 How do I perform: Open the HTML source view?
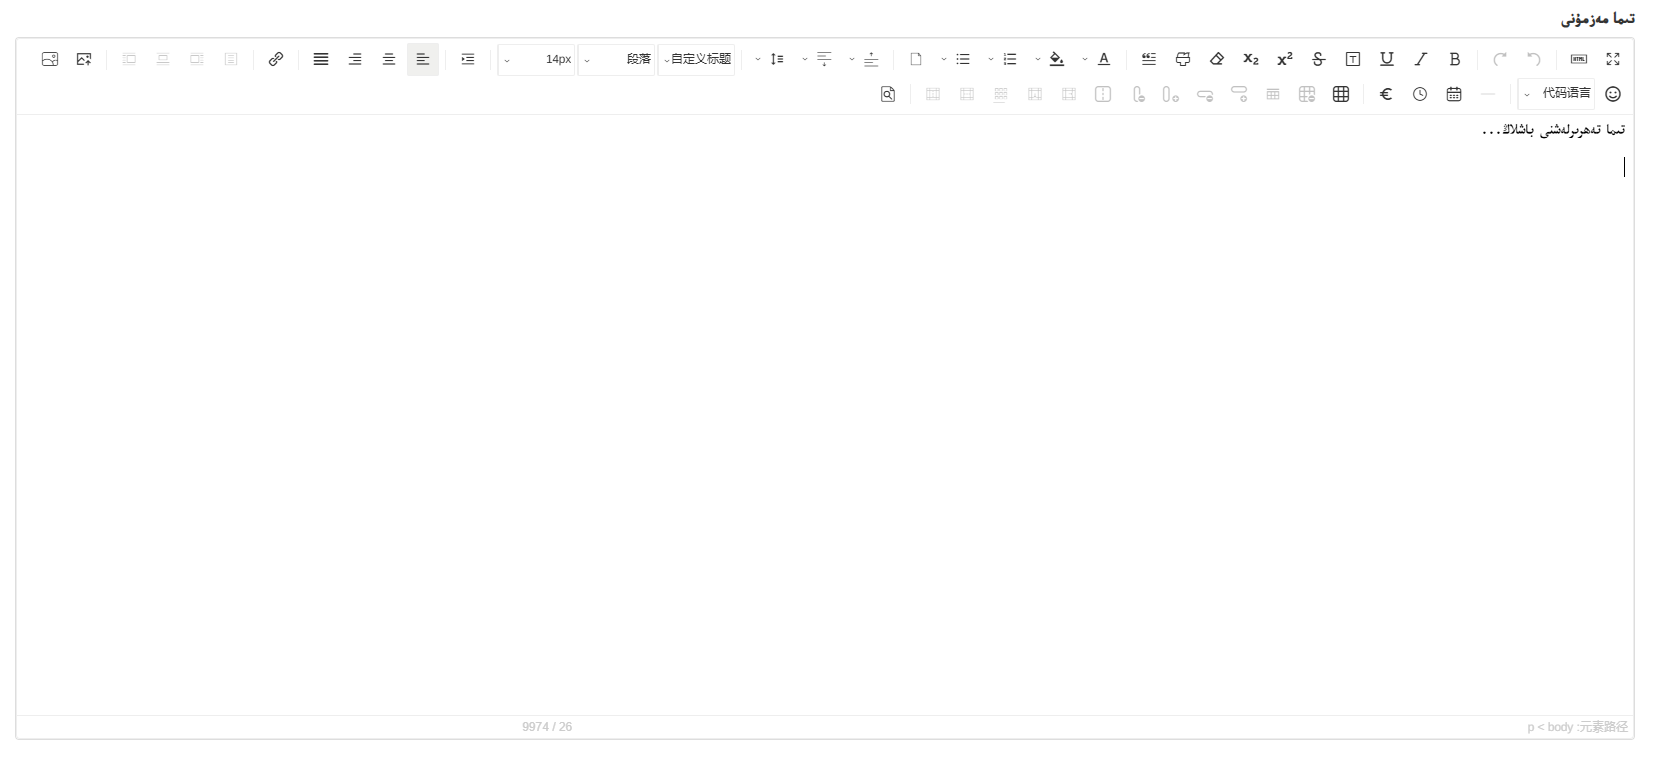coord(1578,59)
